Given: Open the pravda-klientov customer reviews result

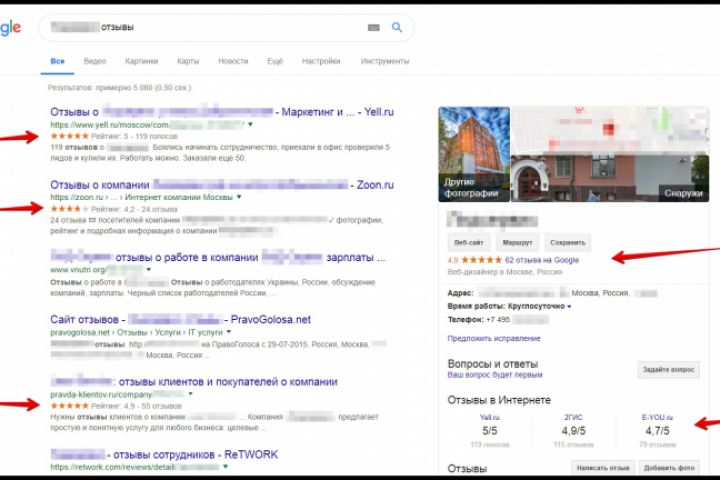Looking at the screenshot, I should pyautogui.click(x=194, y=382).
